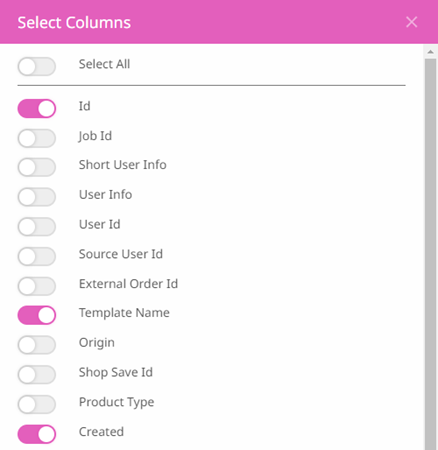This screenshot has height=450, width=438.
Task: Enable the Select All toggle
Action: click(37, 67)
